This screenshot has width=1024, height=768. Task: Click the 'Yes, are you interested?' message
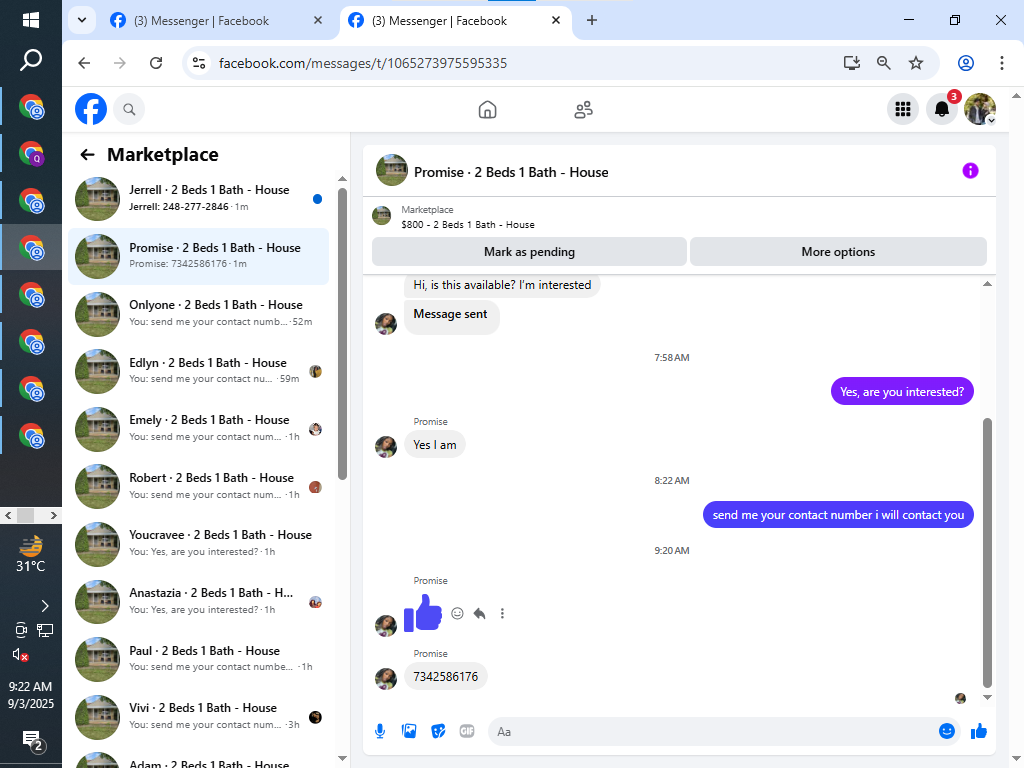click(x=902, y=392)
